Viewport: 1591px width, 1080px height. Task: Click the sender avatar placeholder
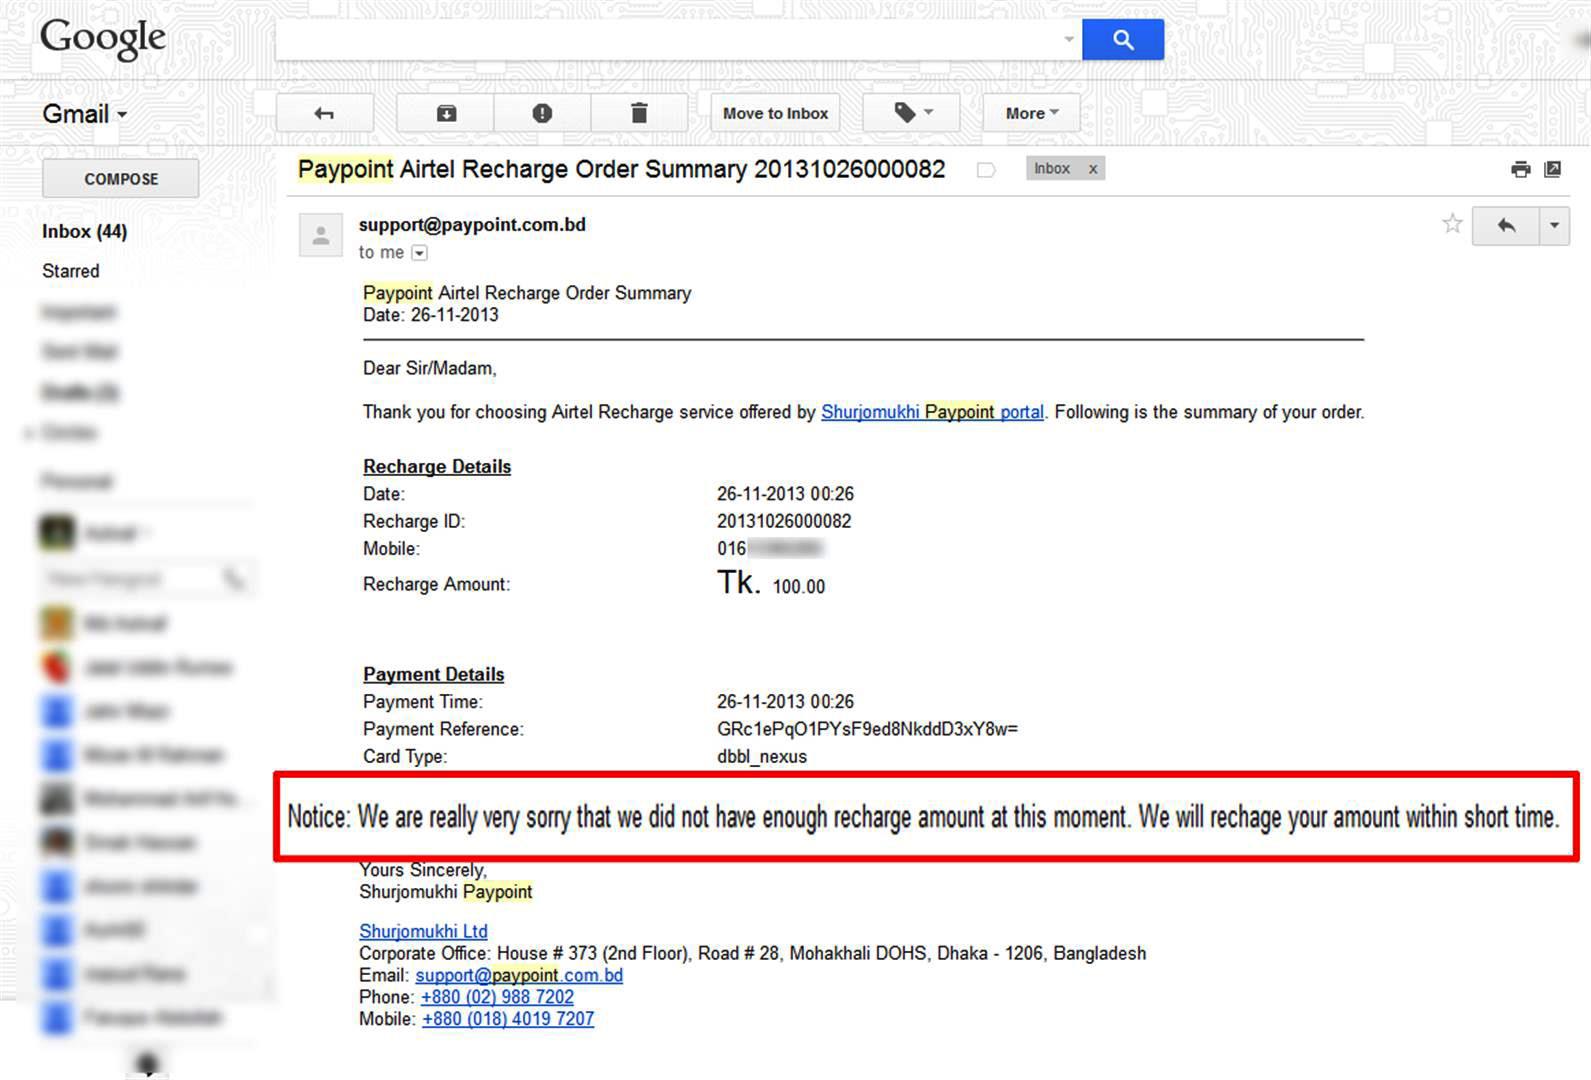pos(321,236)
